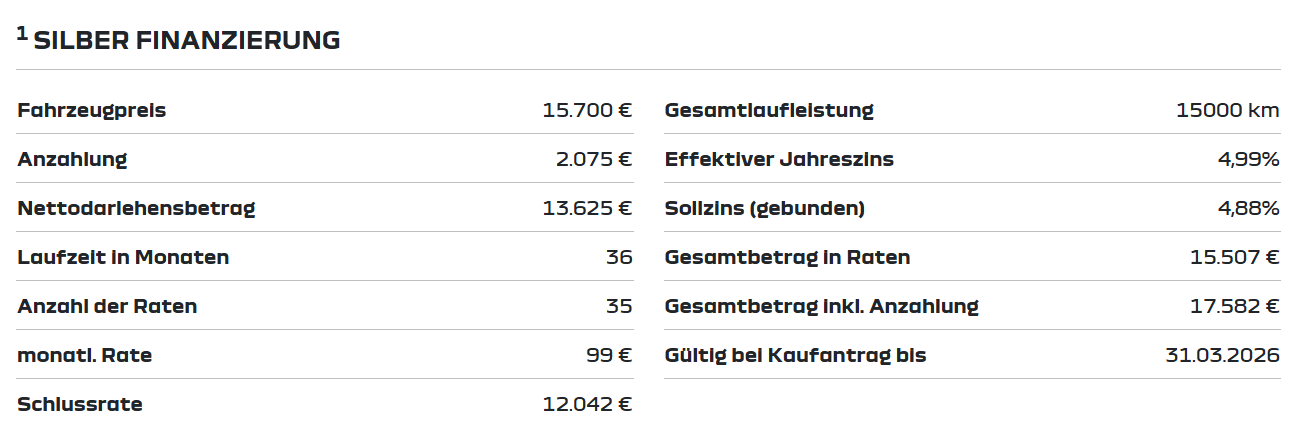Image resolution: width=1297 pixels, height=427 pixels.
Task: Click the Nettodarlehensbetrag label
Action: (x=136, y=208)
